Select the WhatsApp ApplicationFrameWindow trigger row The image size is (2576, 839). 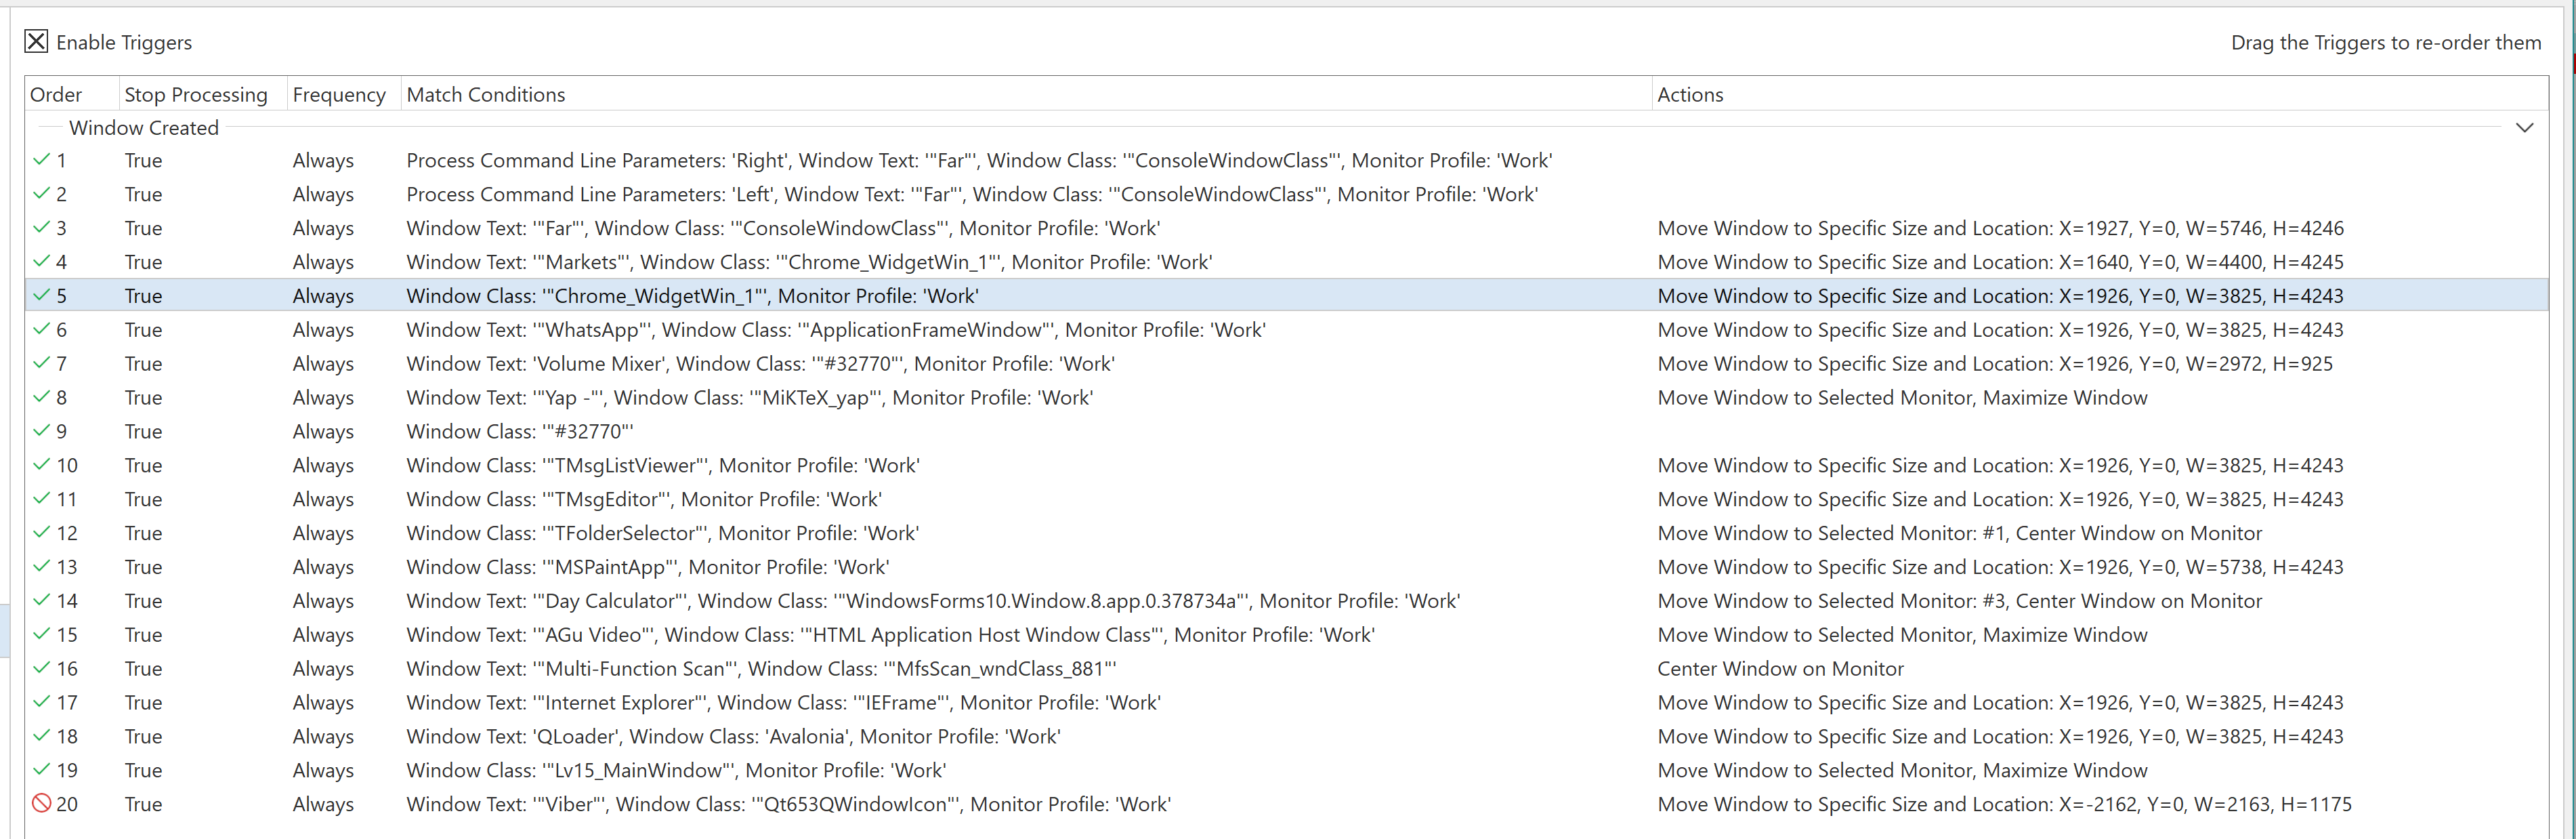835,330
